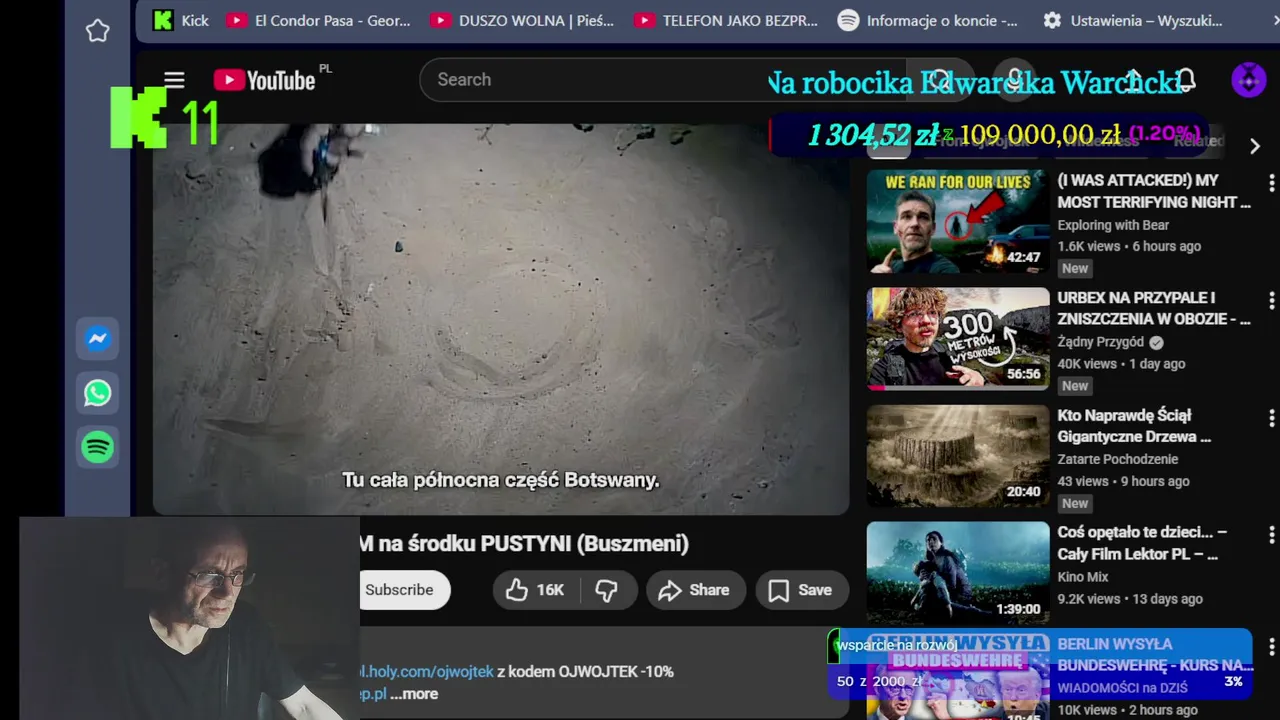Viewport: 1280px width, 720px height.
Task: Save the video to a playlist
Action: [801, 590]
